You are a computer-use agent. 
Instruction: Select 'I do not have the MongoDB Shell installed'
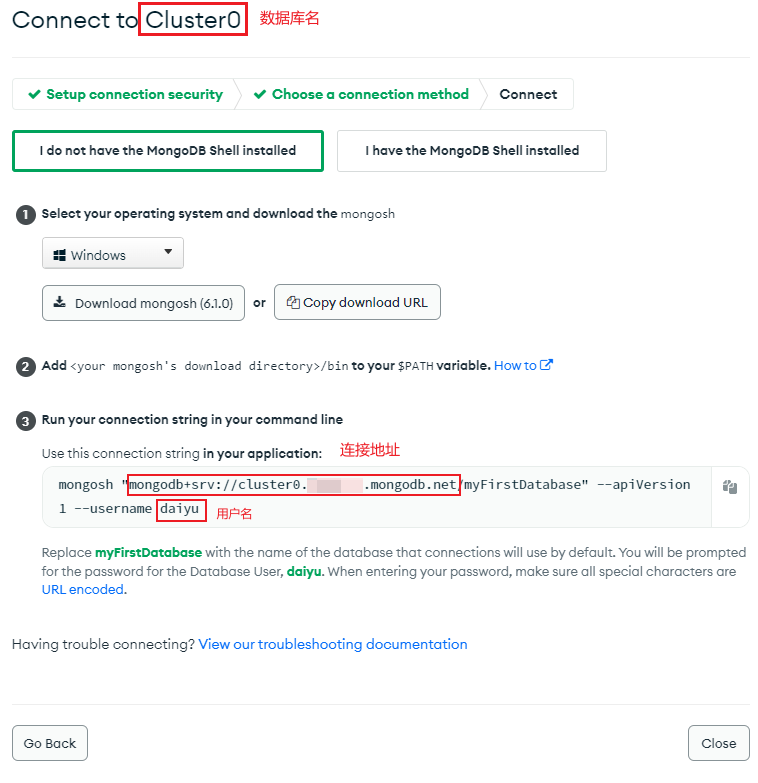[x=167, y=151]
